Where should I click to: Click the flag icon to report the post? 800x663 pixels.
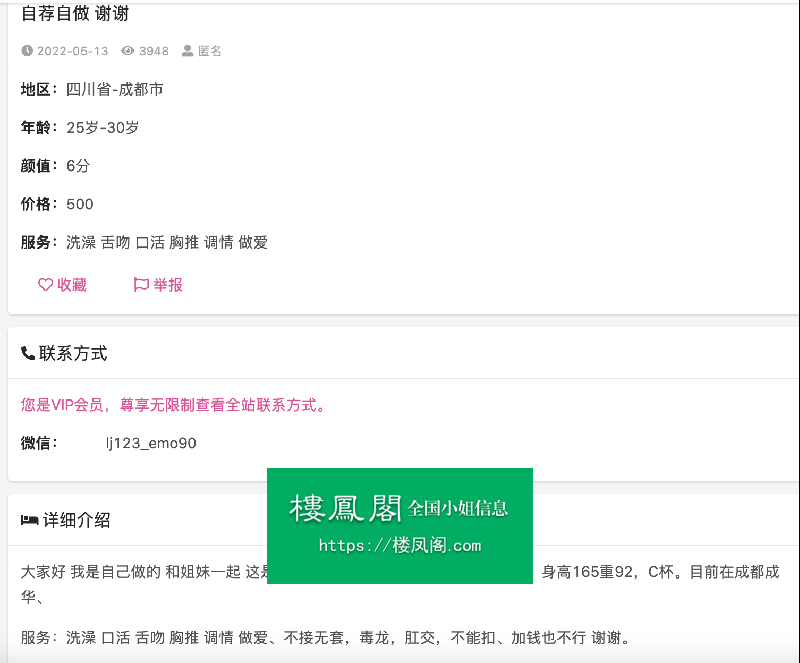[x=141, y=285]
